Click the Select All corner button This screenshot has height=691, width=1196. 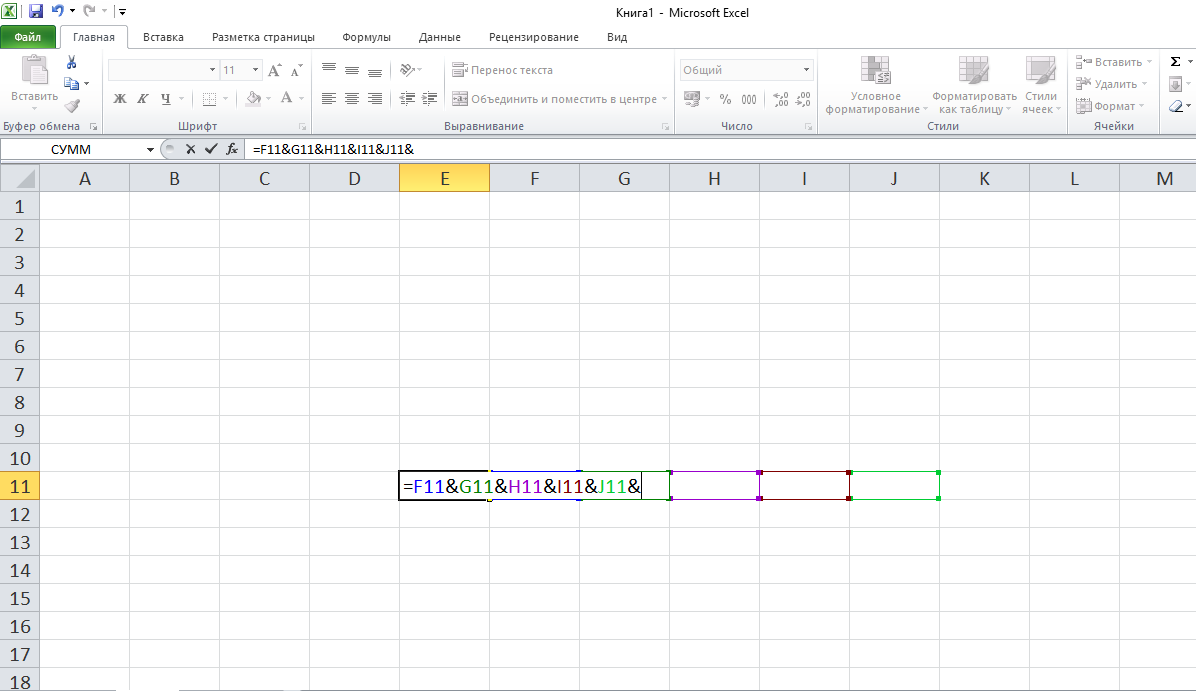[x=20, y=178]
